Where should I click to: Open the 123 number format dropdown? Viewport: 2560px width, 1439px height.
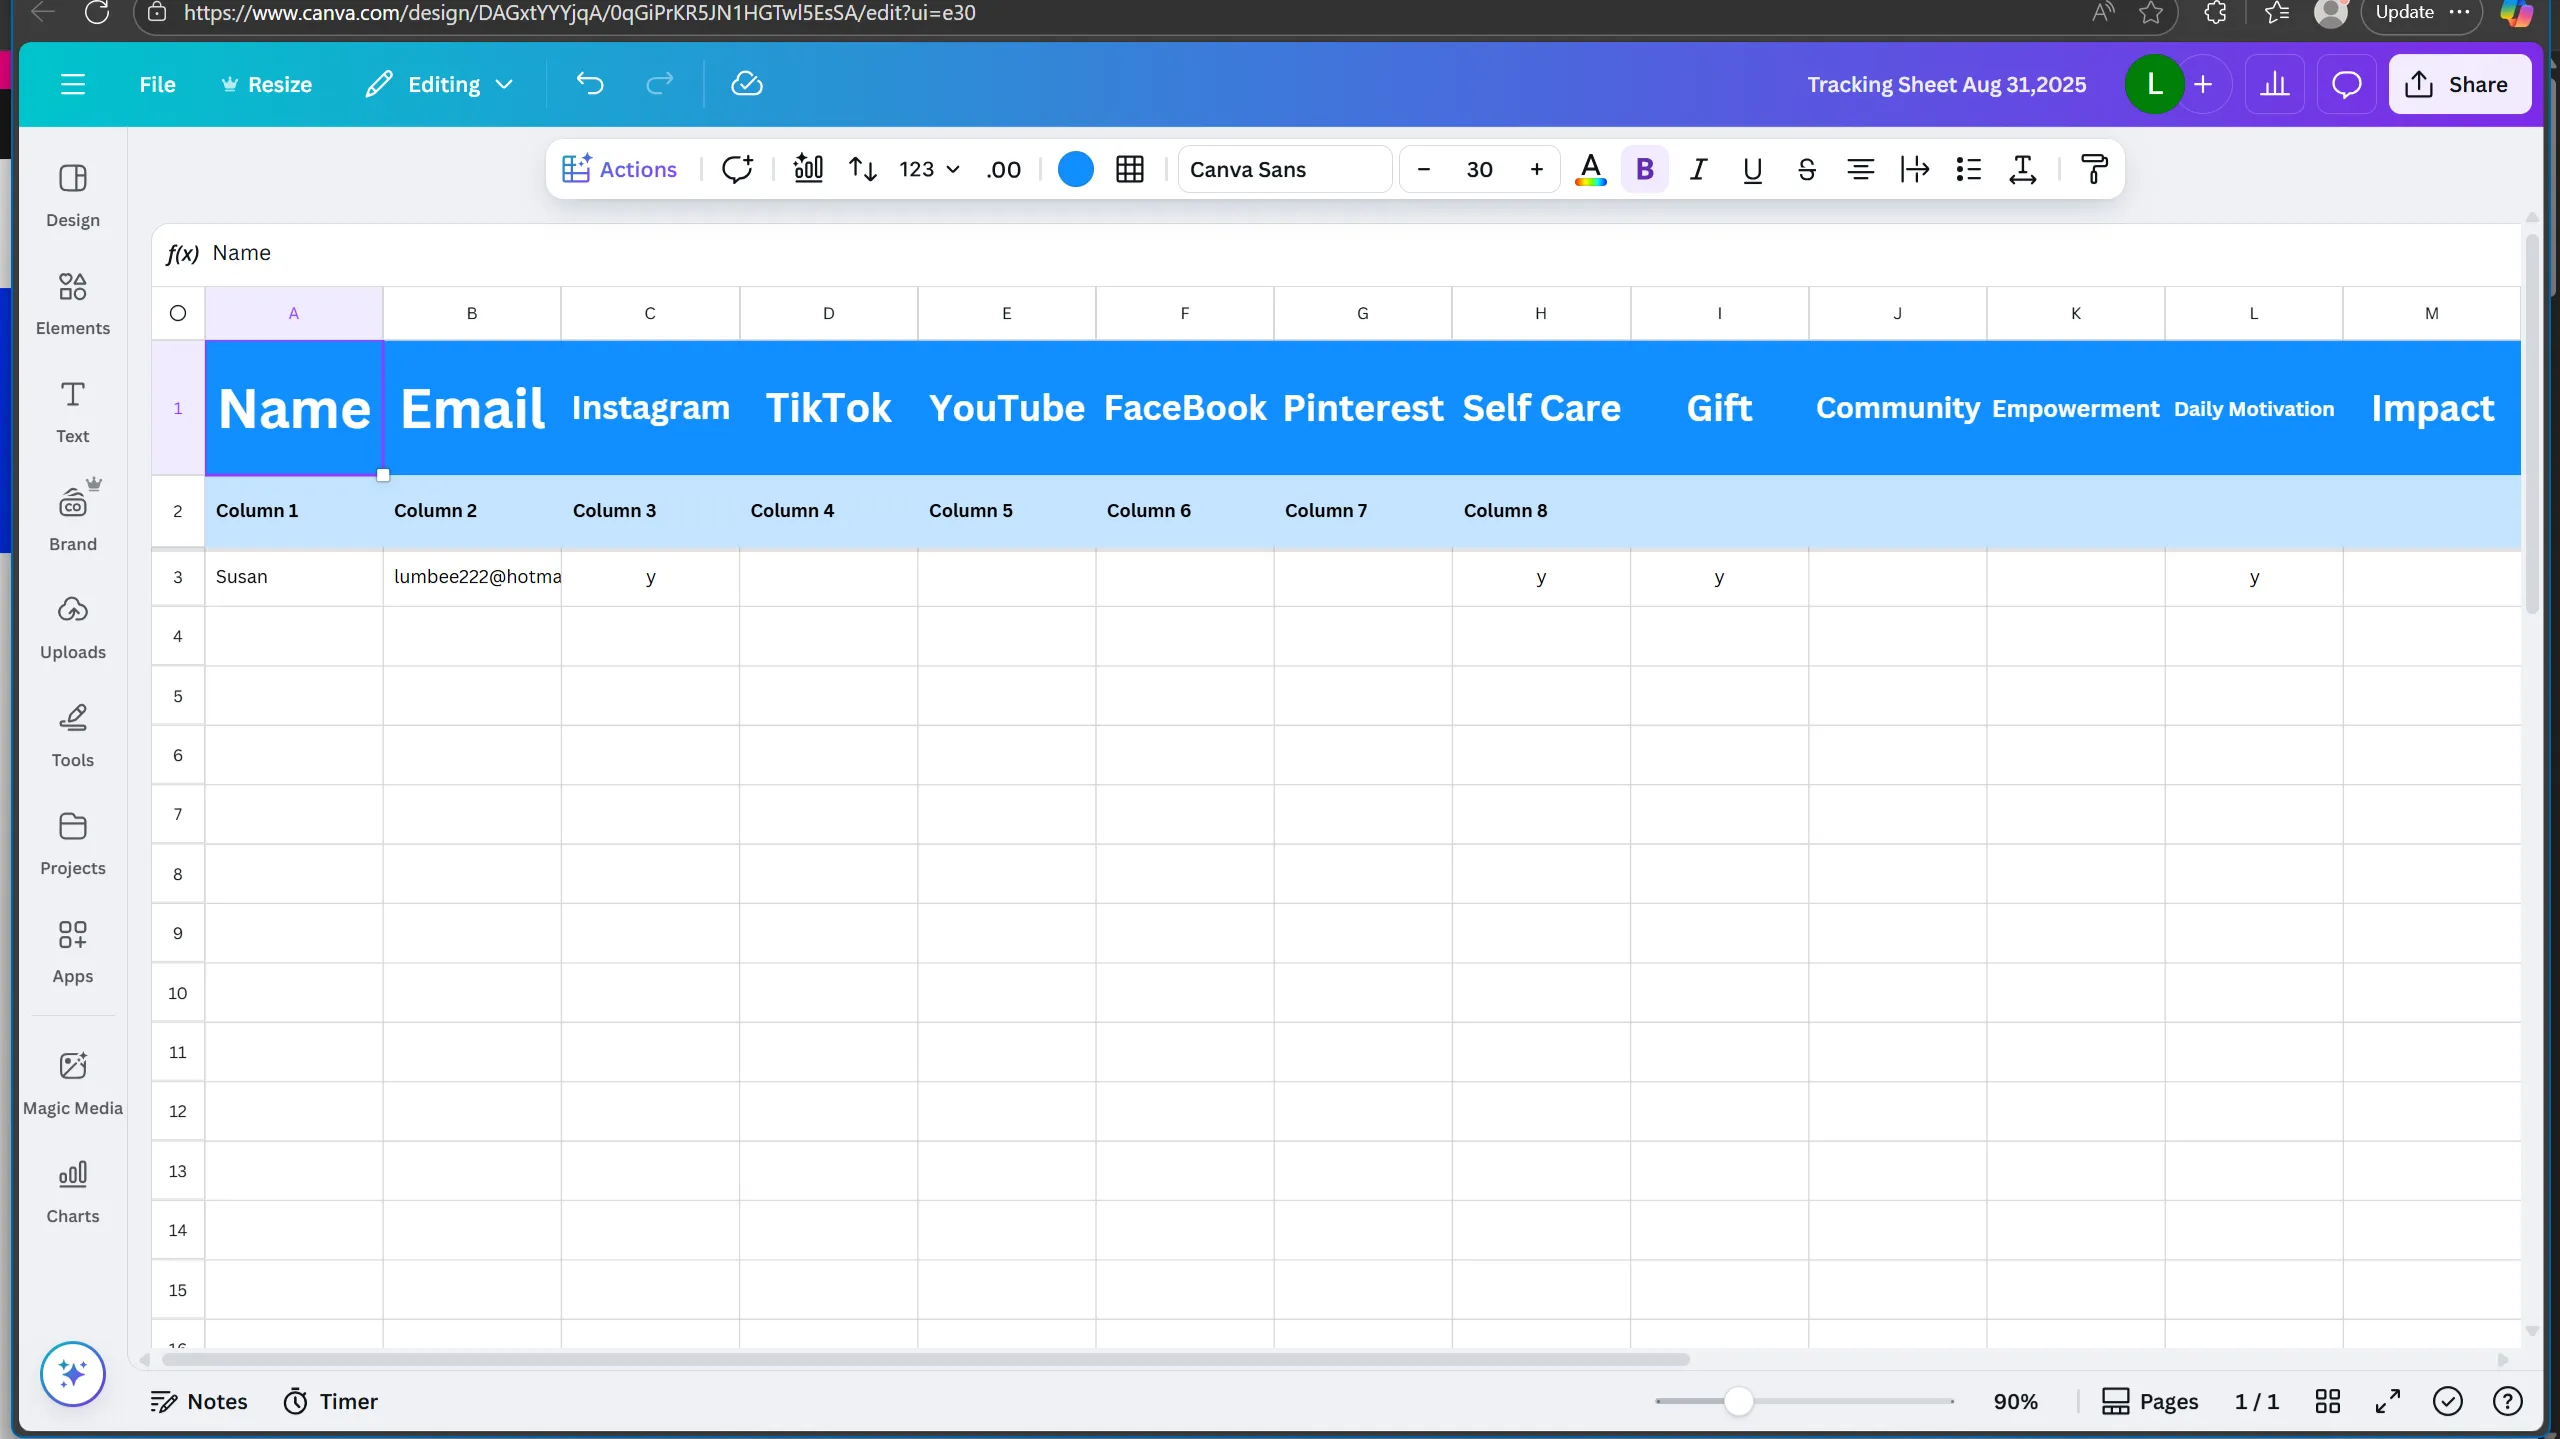[x=928, y=169]
